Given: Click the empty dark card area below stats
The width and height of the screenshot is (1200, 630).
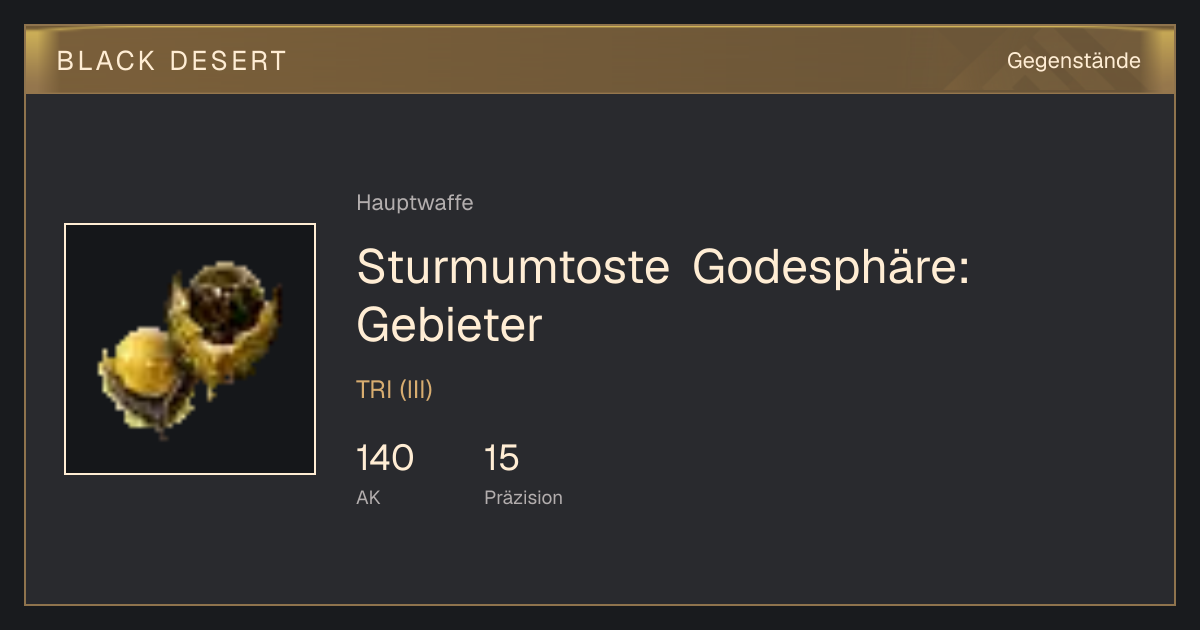Looking at the screenshot, I should (x=600, y=558).
